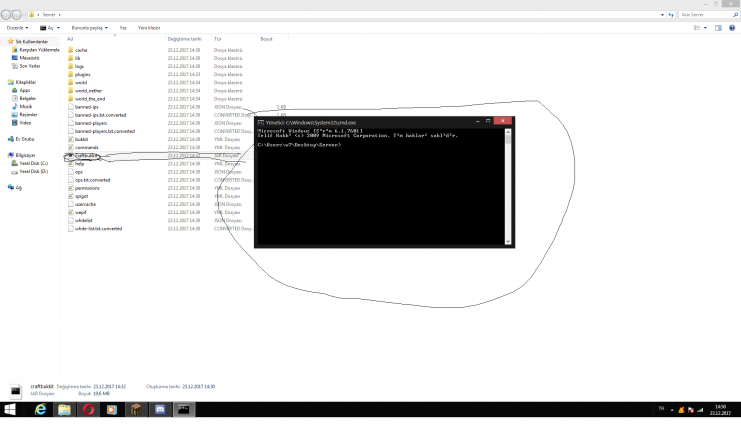
Task: Open Yerel Disk (C:) in sidebar
Action: (34, 163)
